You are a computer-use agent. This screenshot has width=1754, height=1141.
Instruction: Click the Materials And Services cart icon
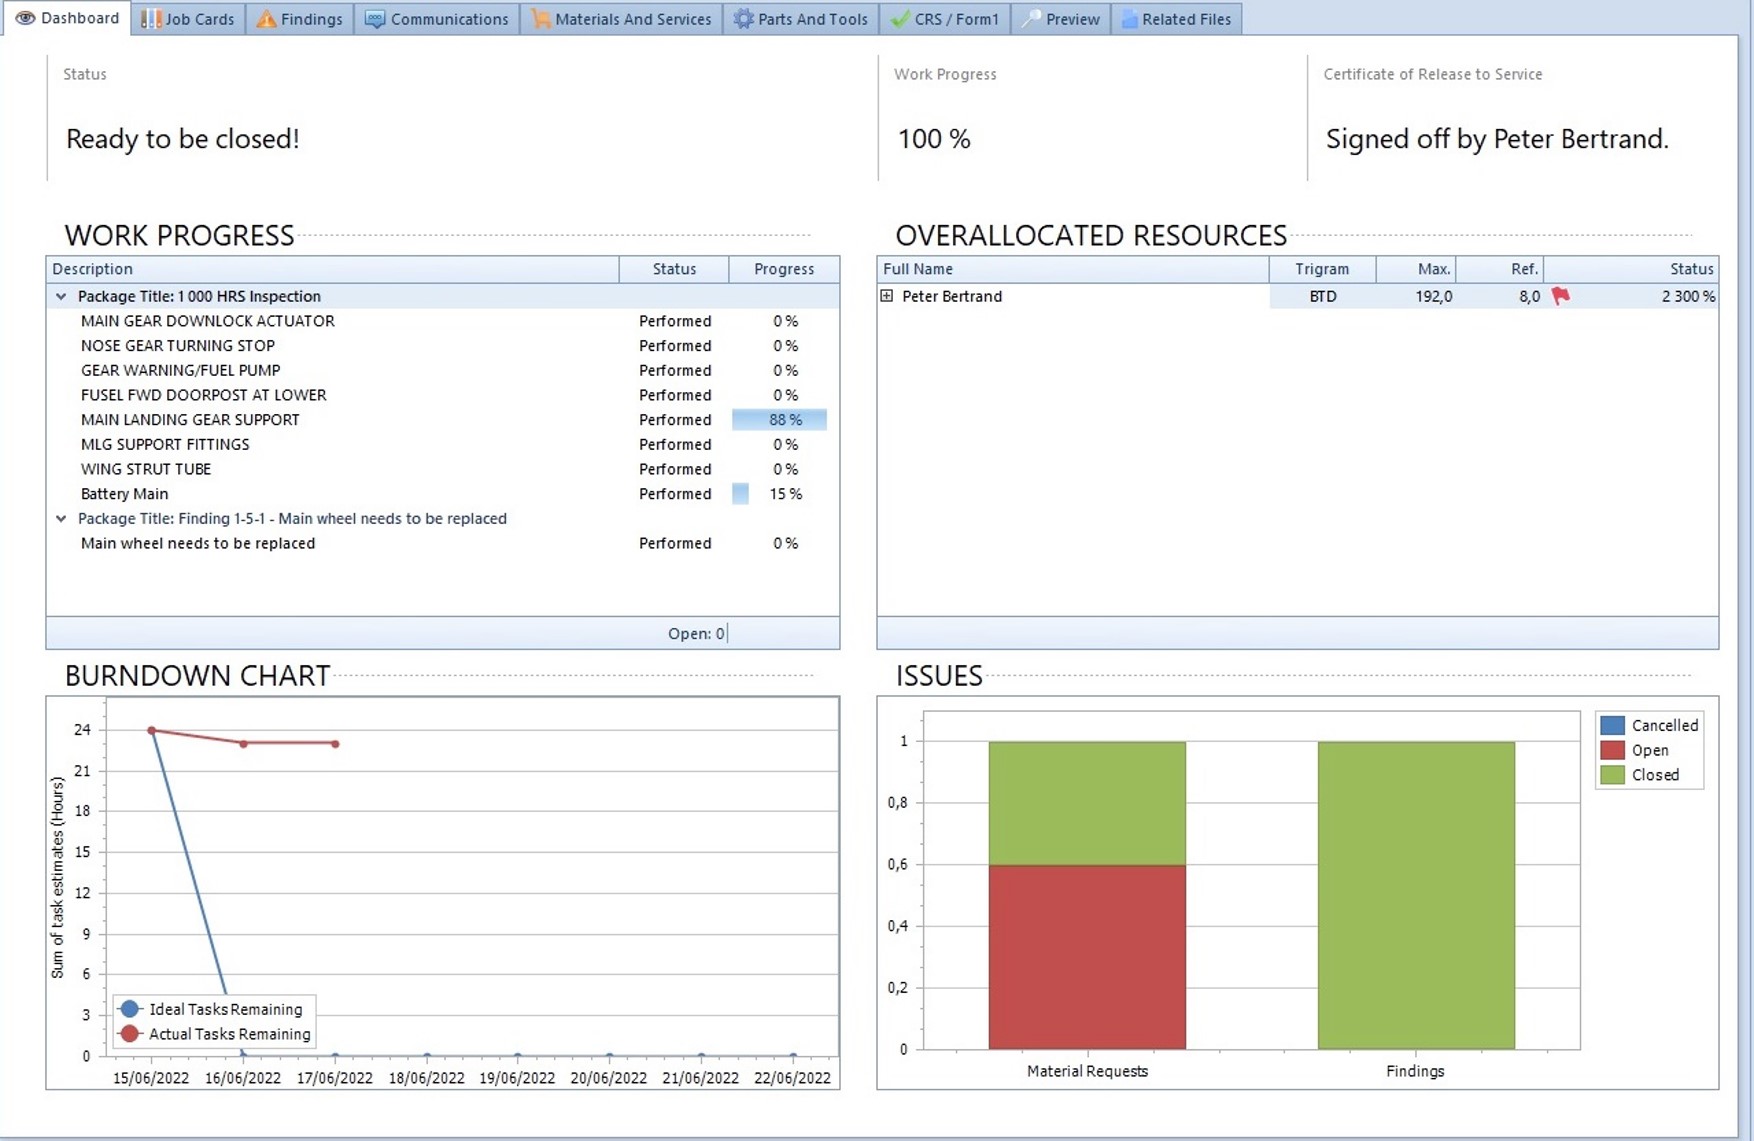click(x=540, y=19)
